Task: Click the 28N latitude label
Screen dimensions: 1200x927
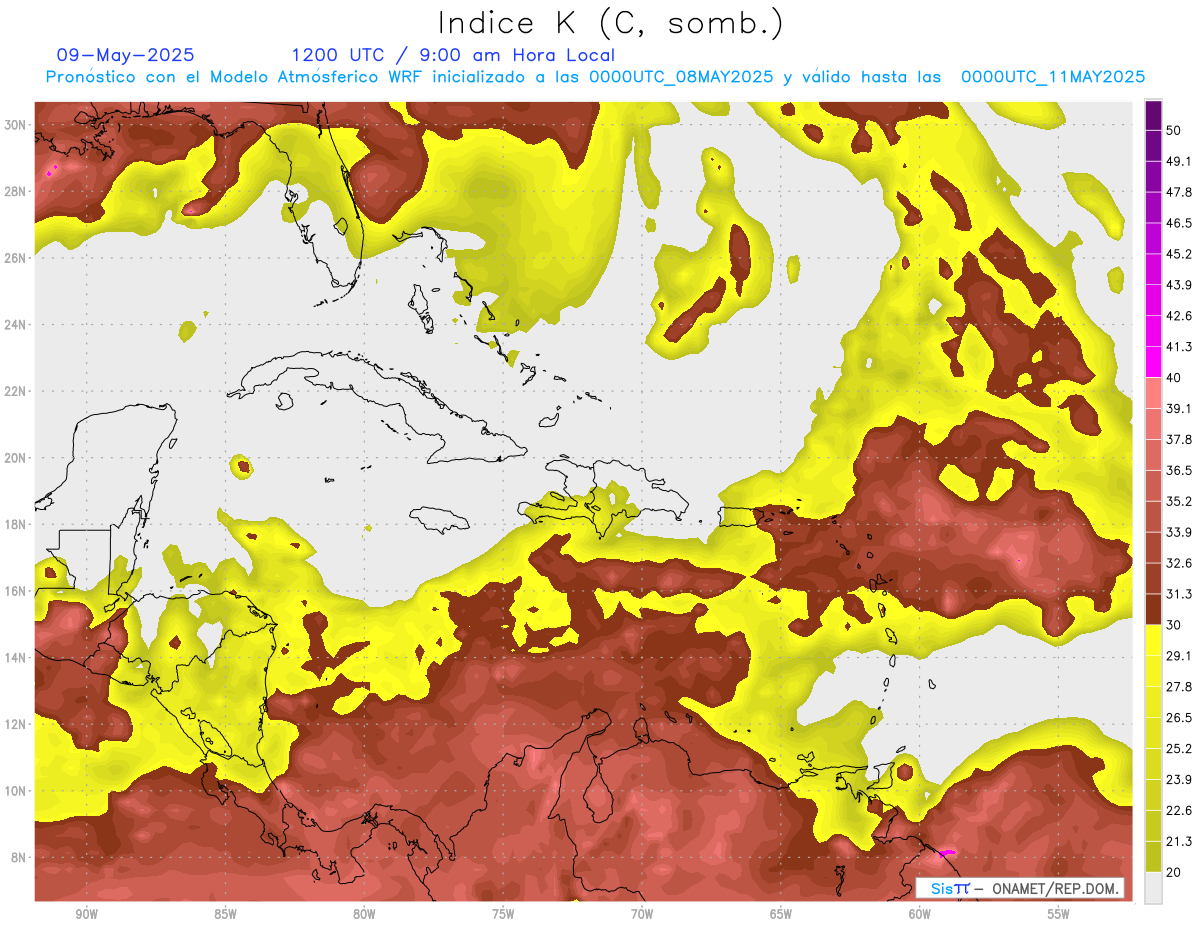Action: 17,191
